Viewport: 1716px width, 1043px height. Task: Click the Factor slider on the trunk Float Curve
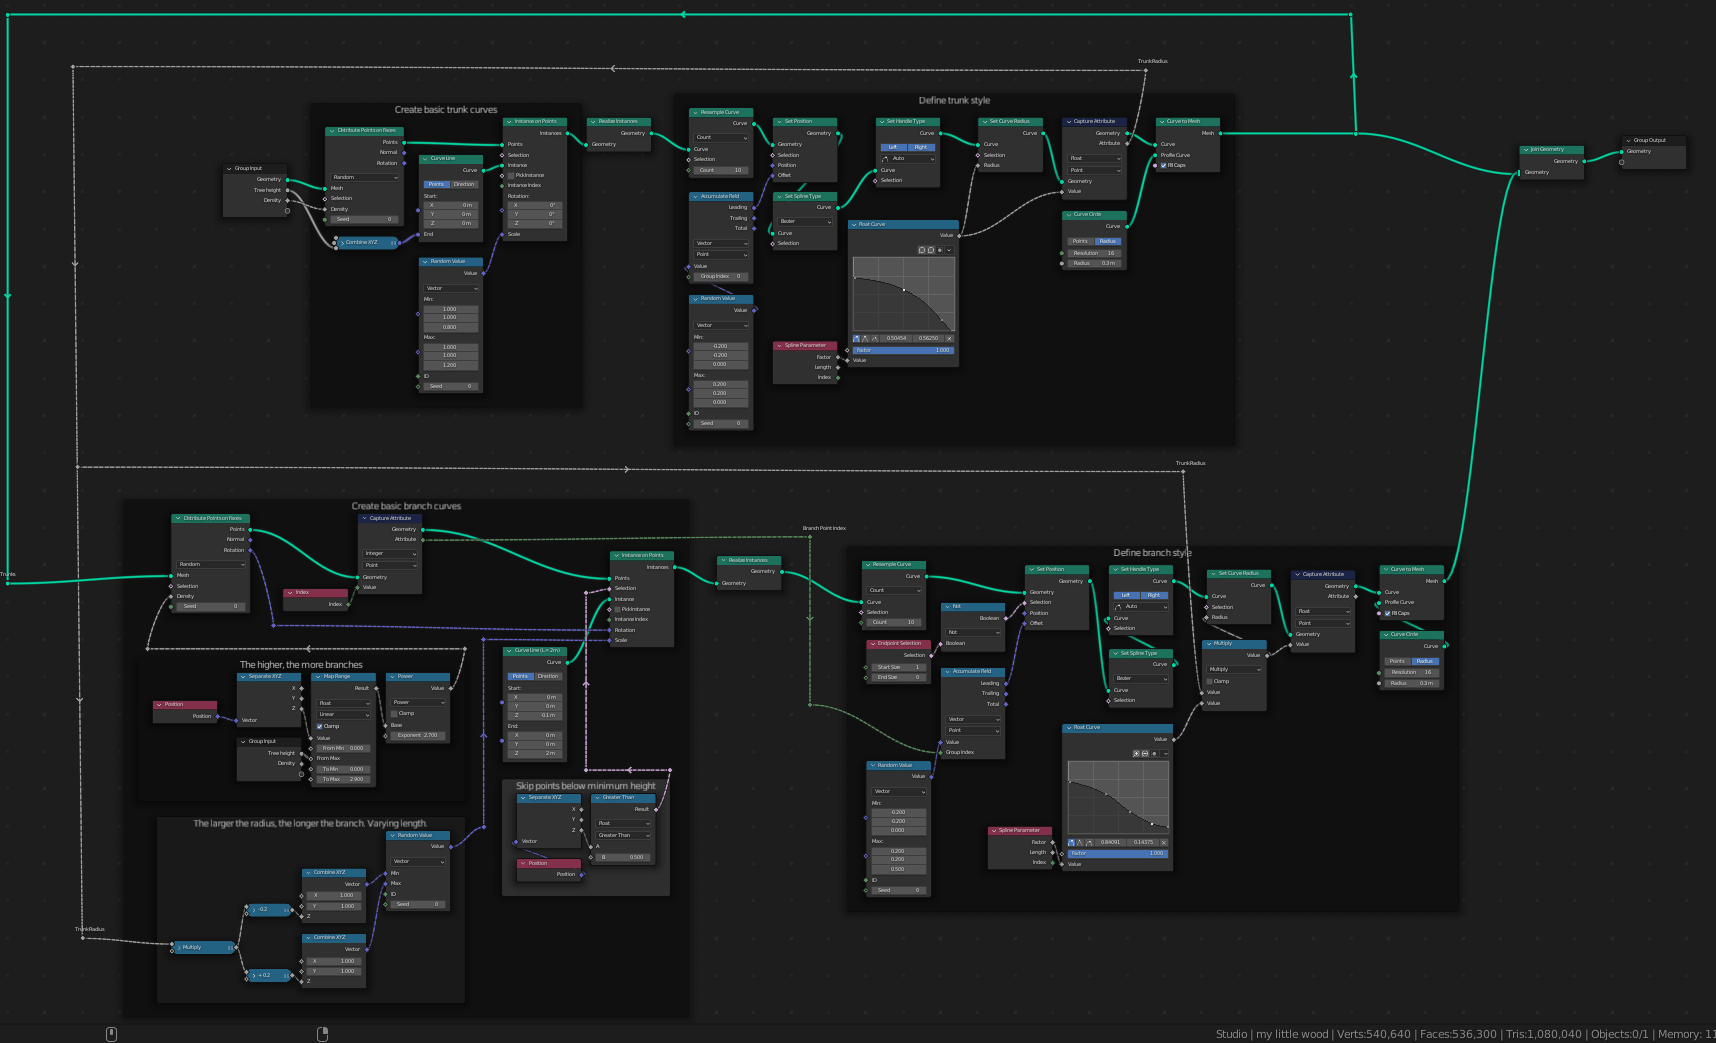coord(903,350)
